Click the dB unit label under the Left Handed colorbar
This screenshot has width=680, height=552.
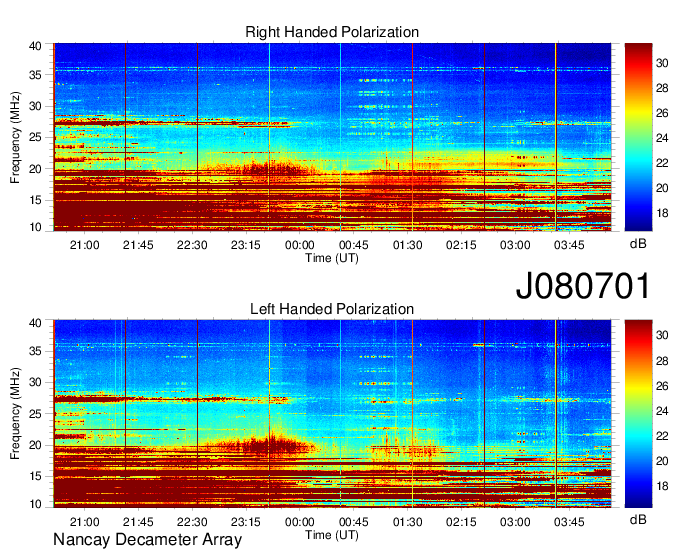(638, 519)
